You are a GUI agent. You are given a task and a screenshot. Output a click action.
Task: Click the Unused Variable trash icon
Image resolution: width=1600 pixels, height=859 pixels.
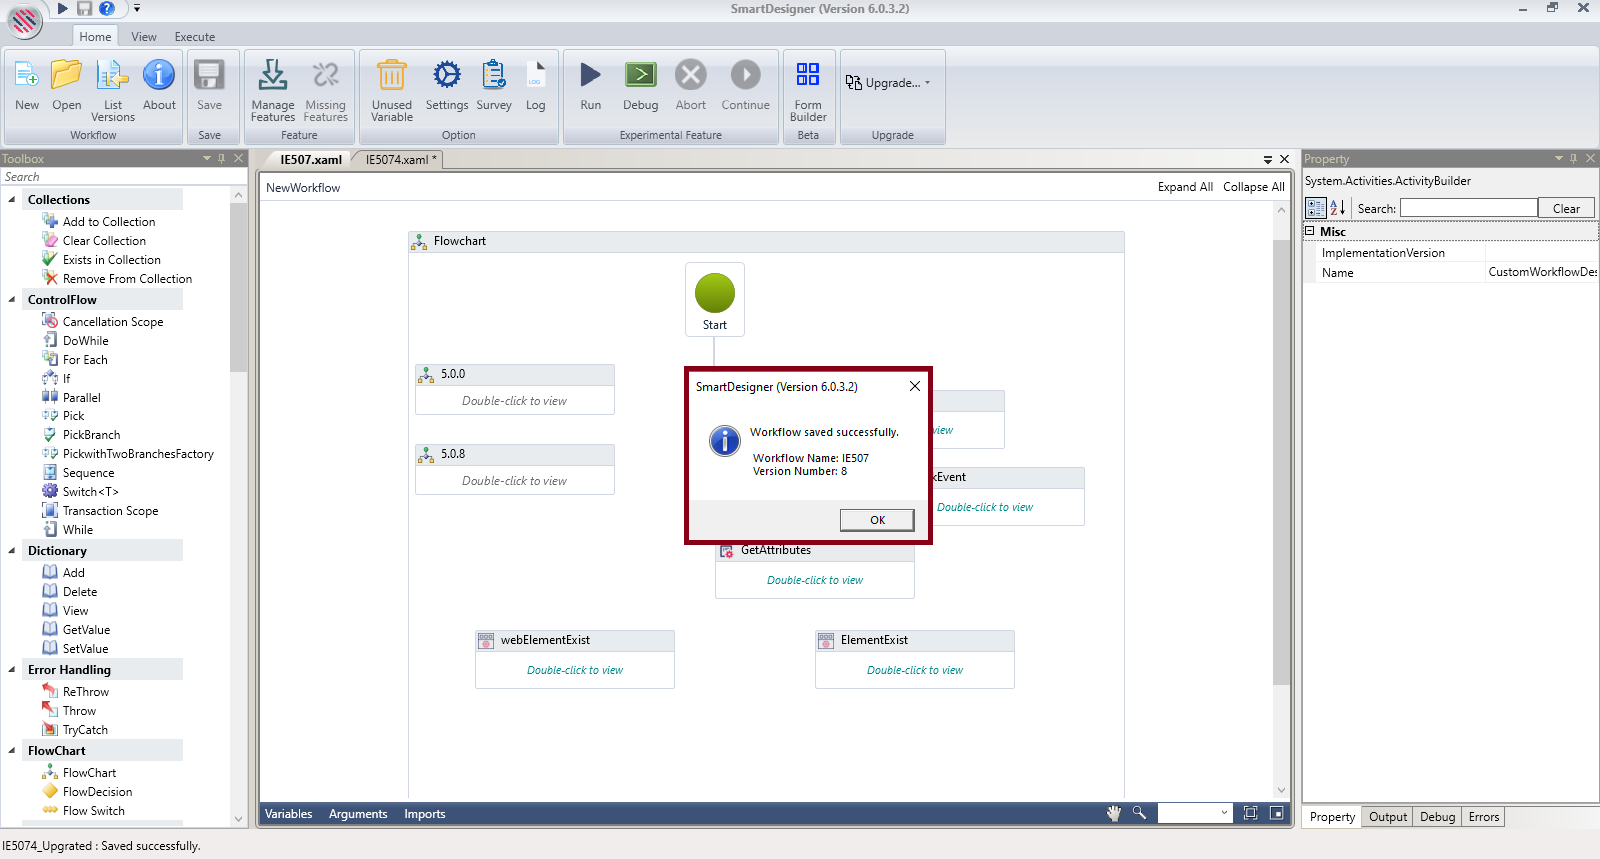click(x=392, y=75)
